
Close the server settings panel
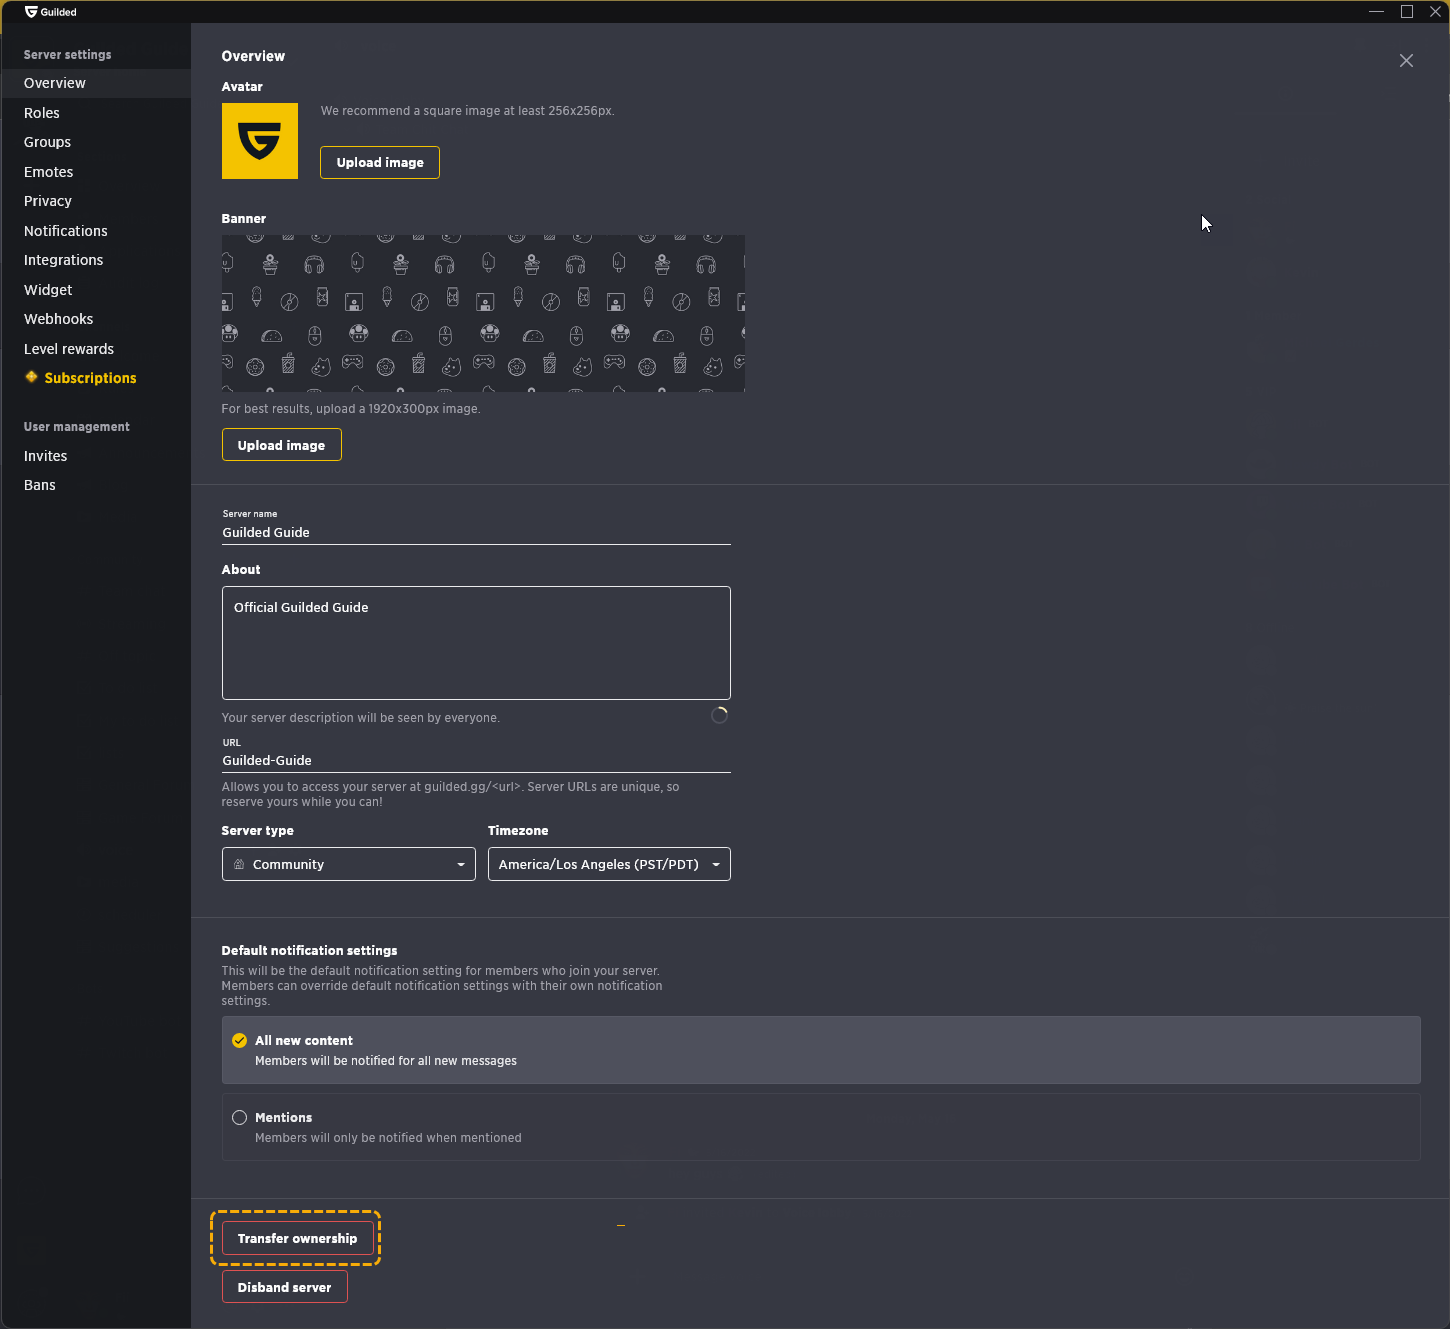point(1406,61)
